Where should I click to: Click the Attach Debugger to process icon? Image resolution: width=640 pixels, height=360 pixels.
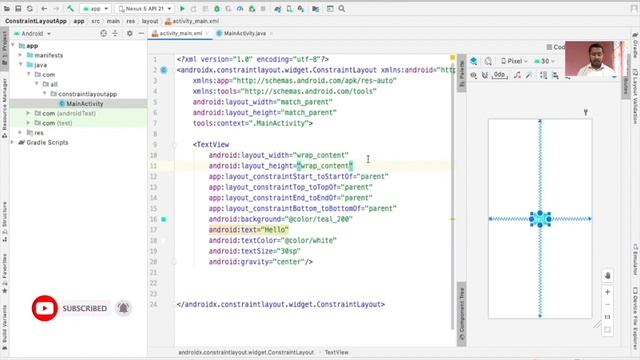252,9
